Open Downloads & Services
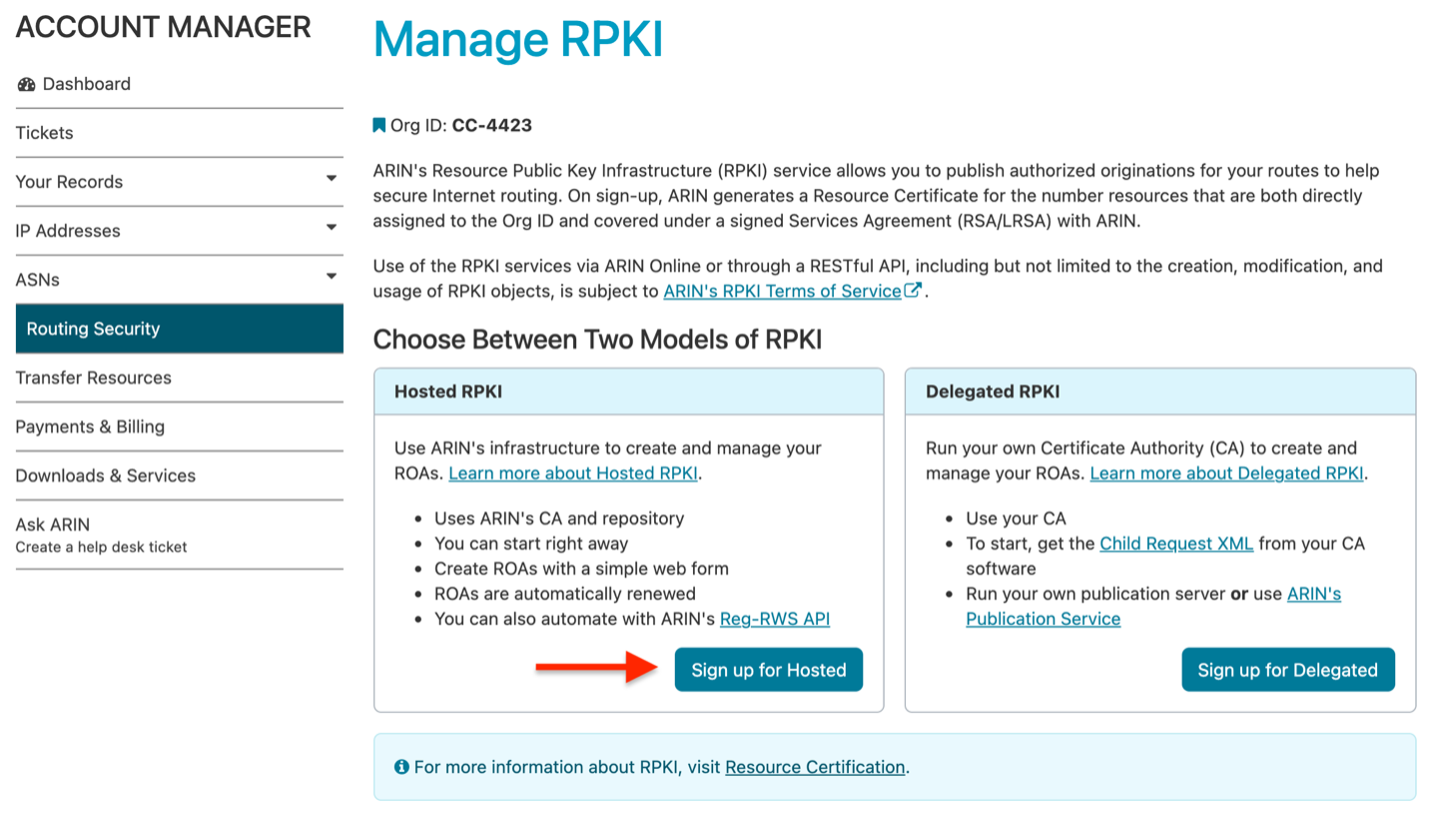This screenshot has width=1430, height=821. click(179, 476)
